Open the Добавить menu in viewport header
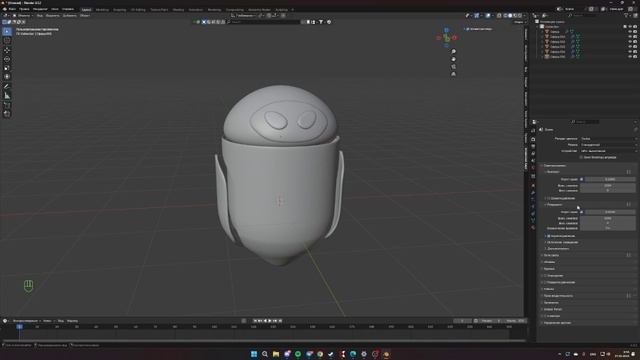 coord(70,16)
